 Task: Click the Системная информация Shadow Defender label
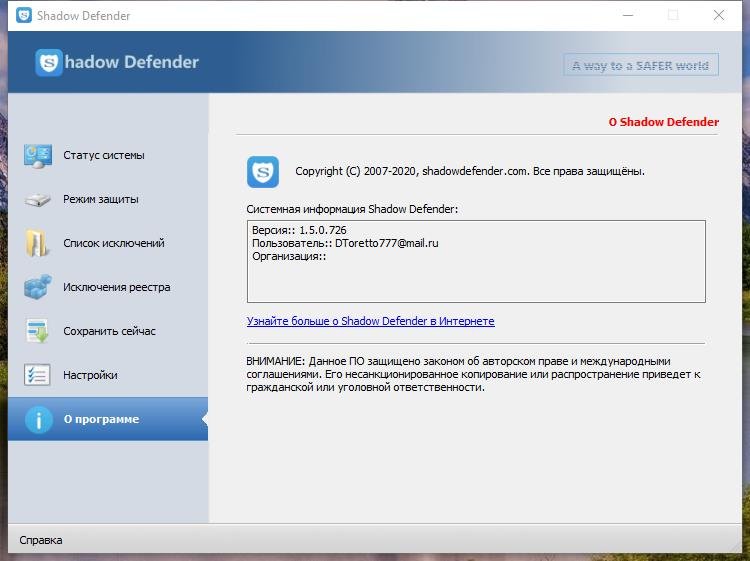352,209
